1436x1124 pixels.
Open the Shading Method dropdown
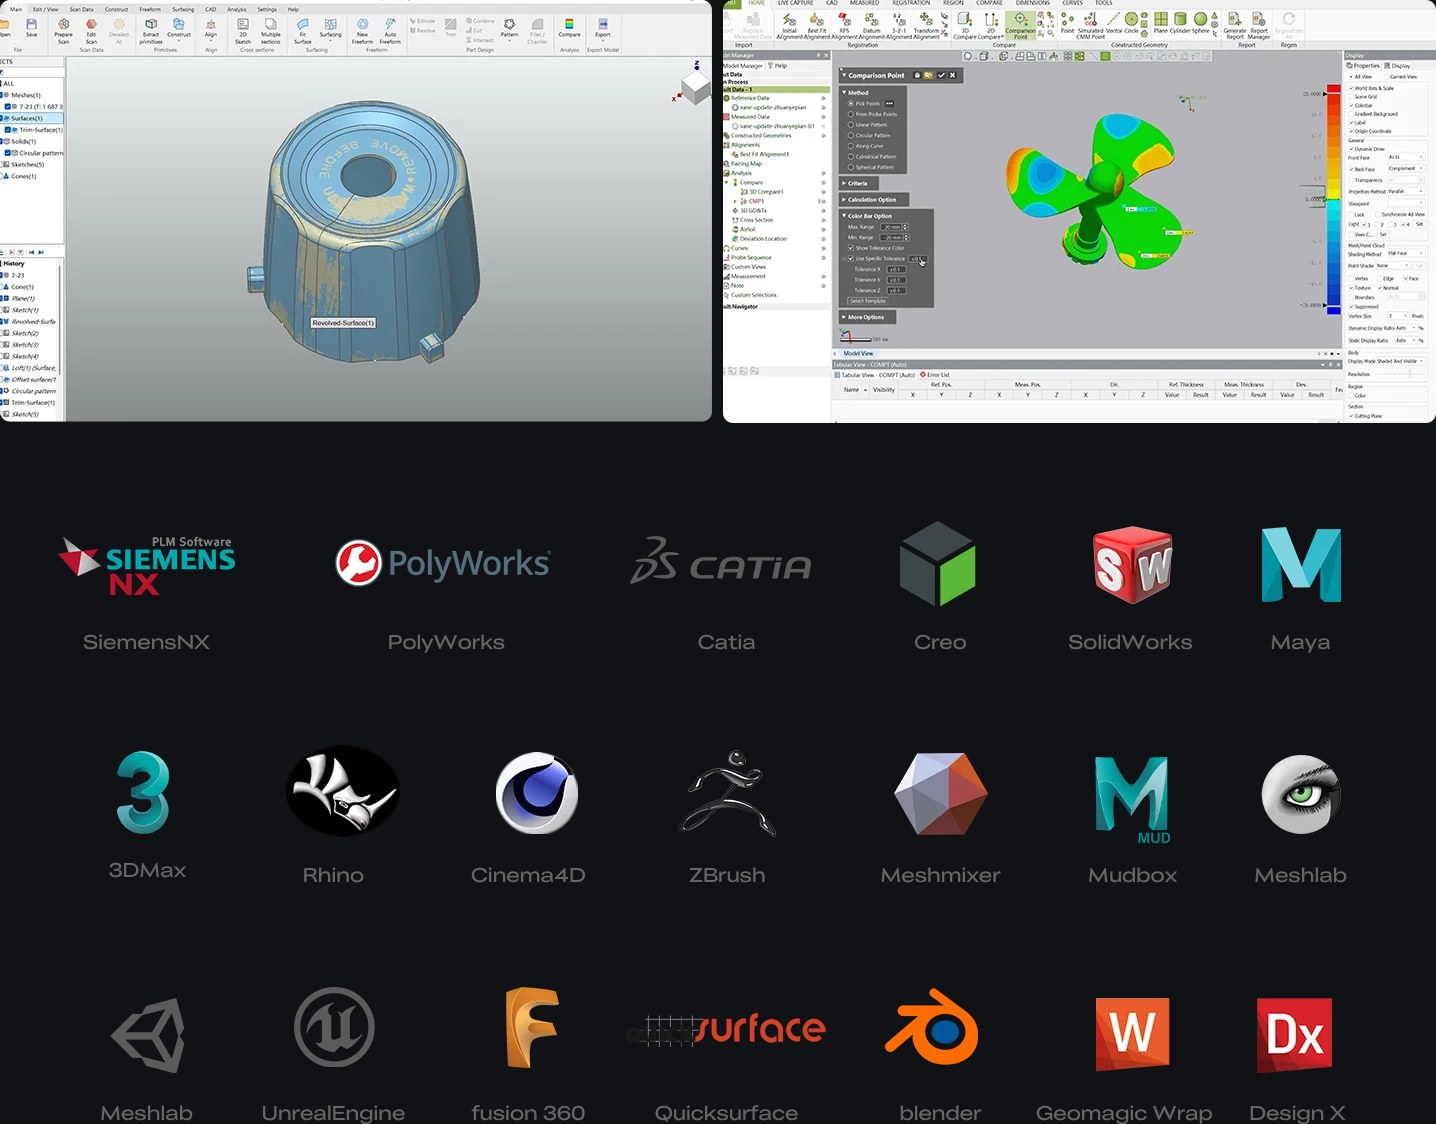(1406, 254)
